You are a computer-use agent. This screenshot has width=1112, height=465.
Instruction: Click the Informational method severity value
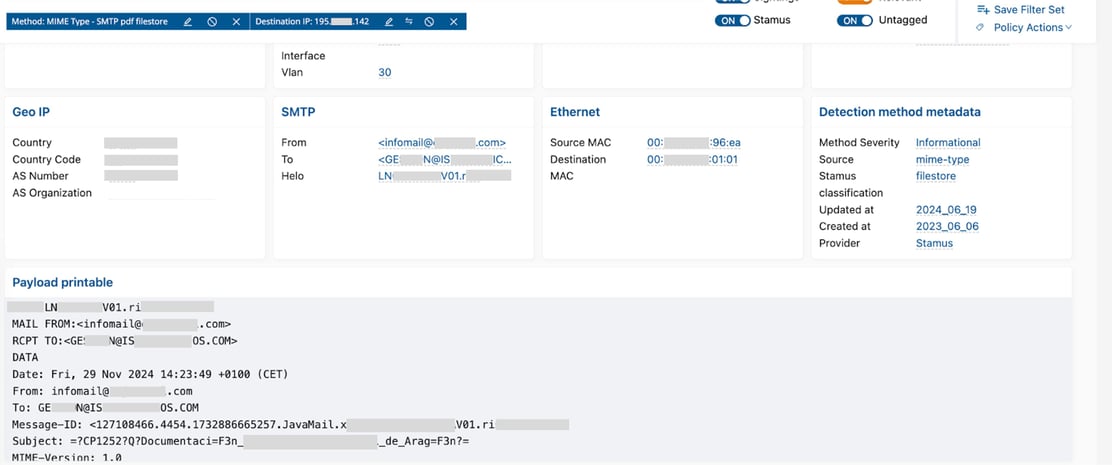click(x=948, y=142)
